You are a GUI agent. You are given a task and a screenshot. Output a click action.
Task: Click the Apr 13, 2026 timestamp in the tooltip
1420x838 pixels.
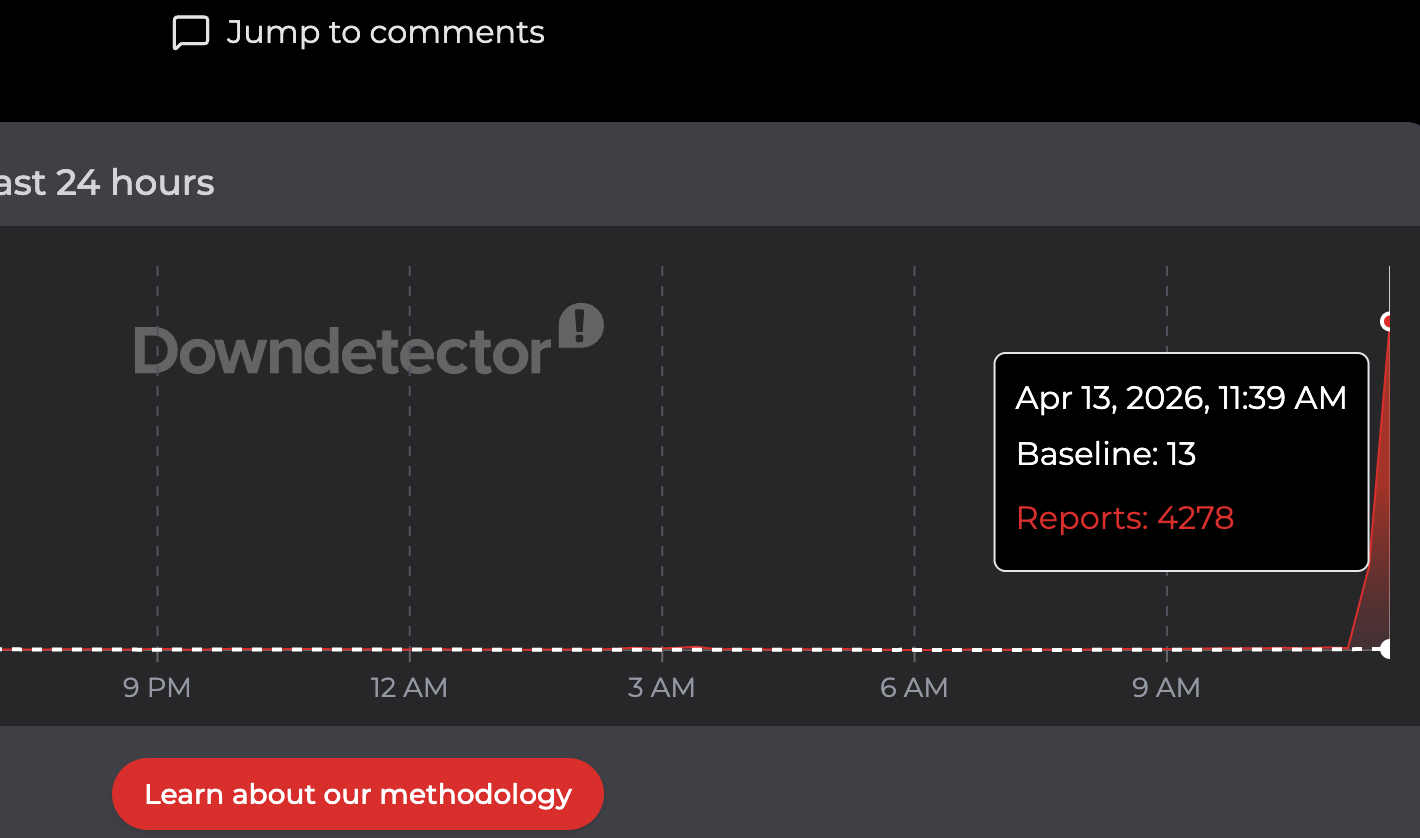click(1181, 397)
